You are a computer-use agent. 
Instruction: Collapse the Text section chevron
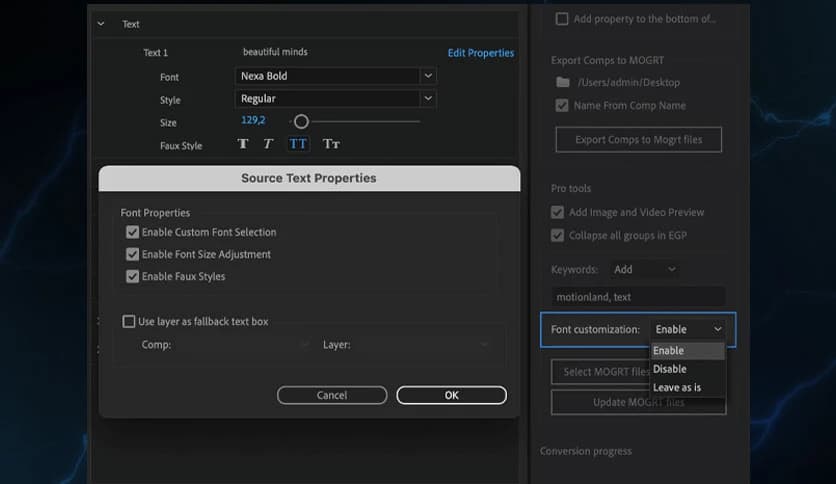point(101,24)
